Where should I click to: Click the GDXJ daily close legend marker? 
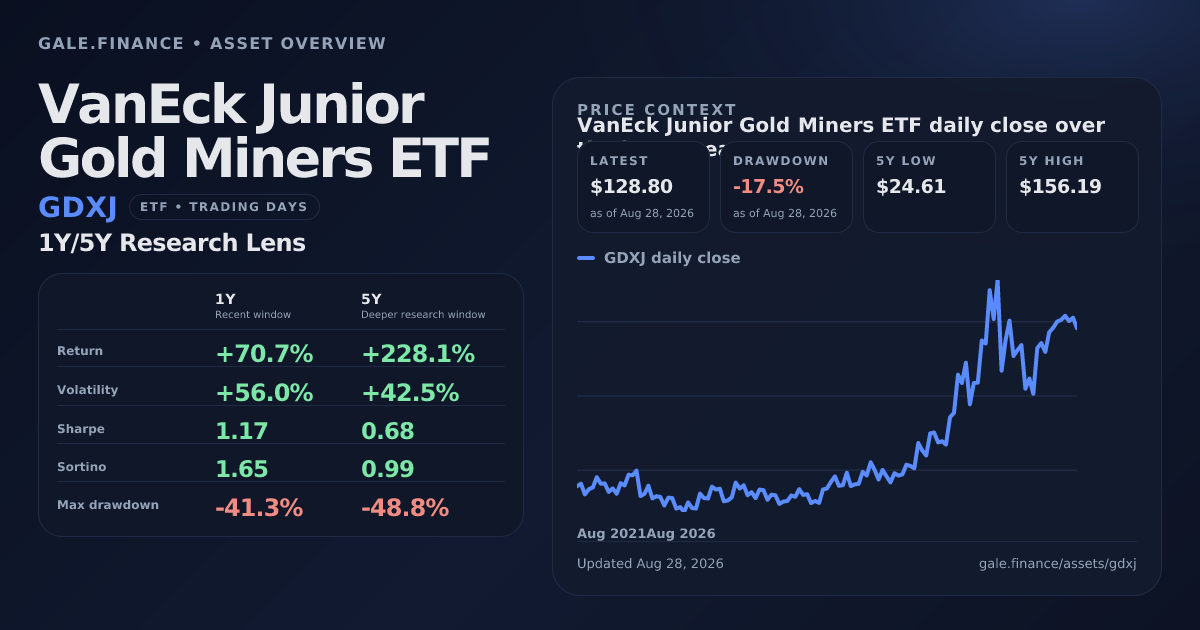click(586, 258)
